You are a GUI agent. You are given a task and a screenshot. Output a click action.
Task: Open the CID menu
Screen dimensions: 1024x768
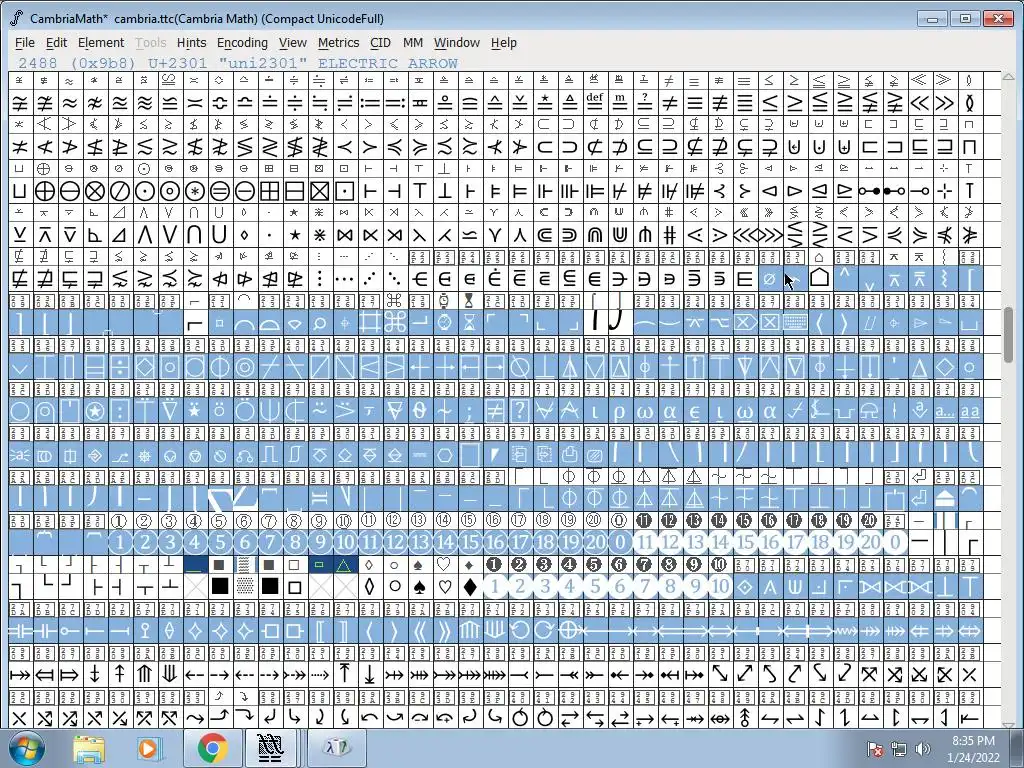pos(380,42)
